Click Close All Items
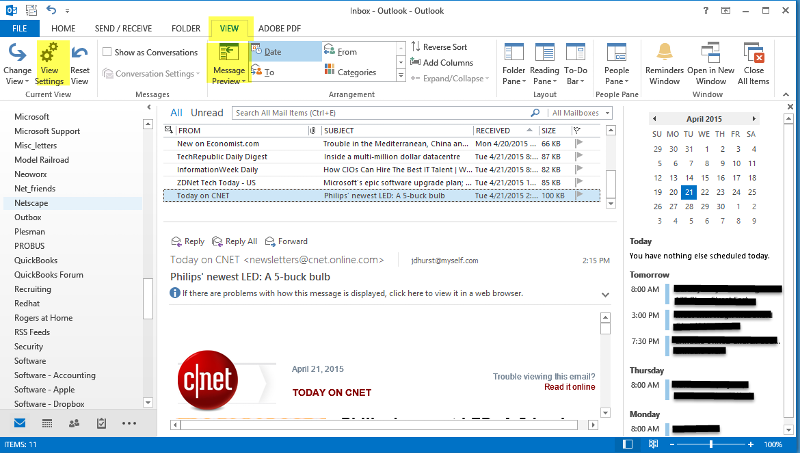The height and width of the screenshot is (453, 800). pos(754,64)
